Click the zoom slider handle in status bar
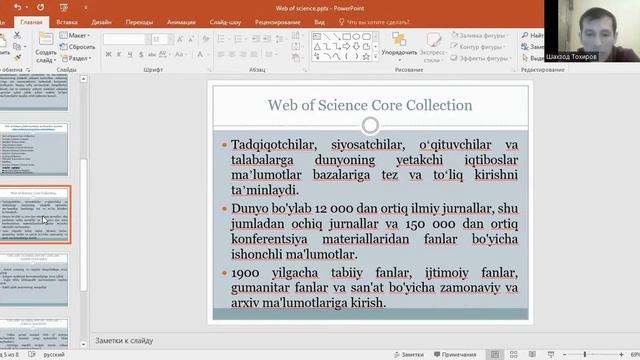640x360 pixels. click(x=584, y=354)
